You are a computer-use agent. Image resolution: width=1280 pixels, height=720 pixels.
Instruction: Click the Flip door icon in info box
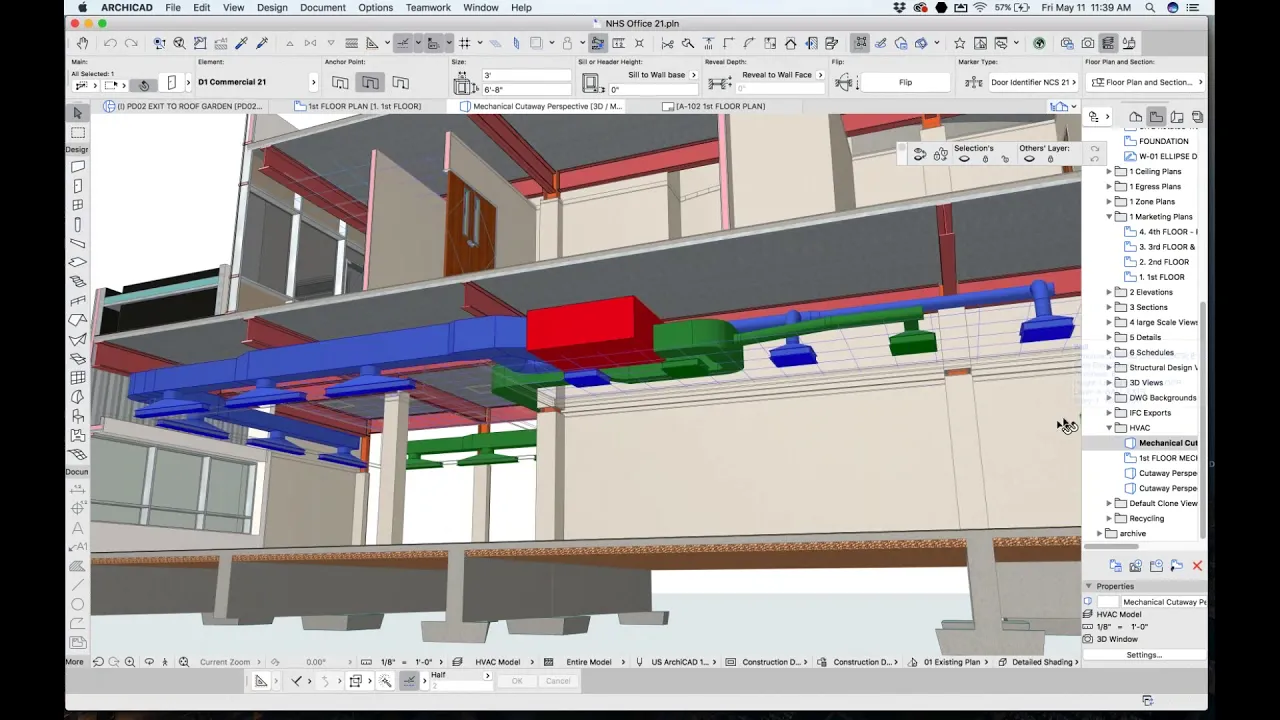(845, 82)
